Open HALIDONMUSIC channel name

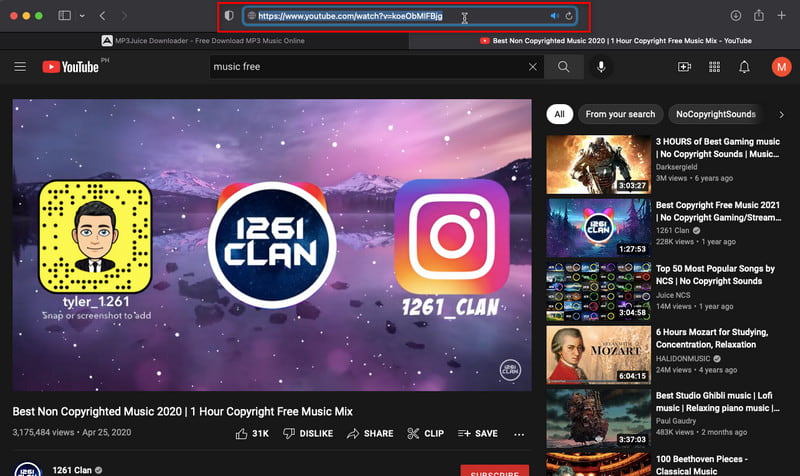tap(683, 359)
